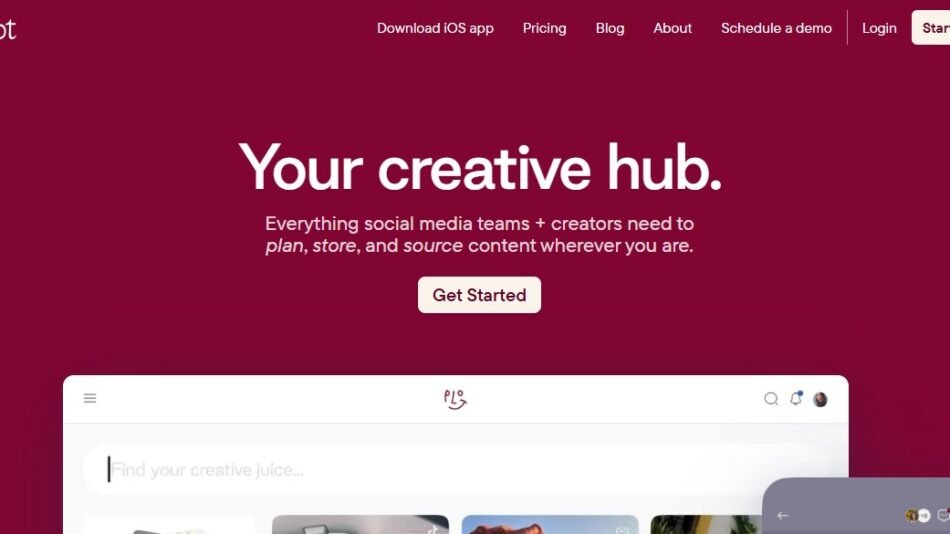Image resolution: width=950 pixels, height=534 pixels.
Task: Click the Plot smiley logo in the preview header
Action: pos(455,399)
